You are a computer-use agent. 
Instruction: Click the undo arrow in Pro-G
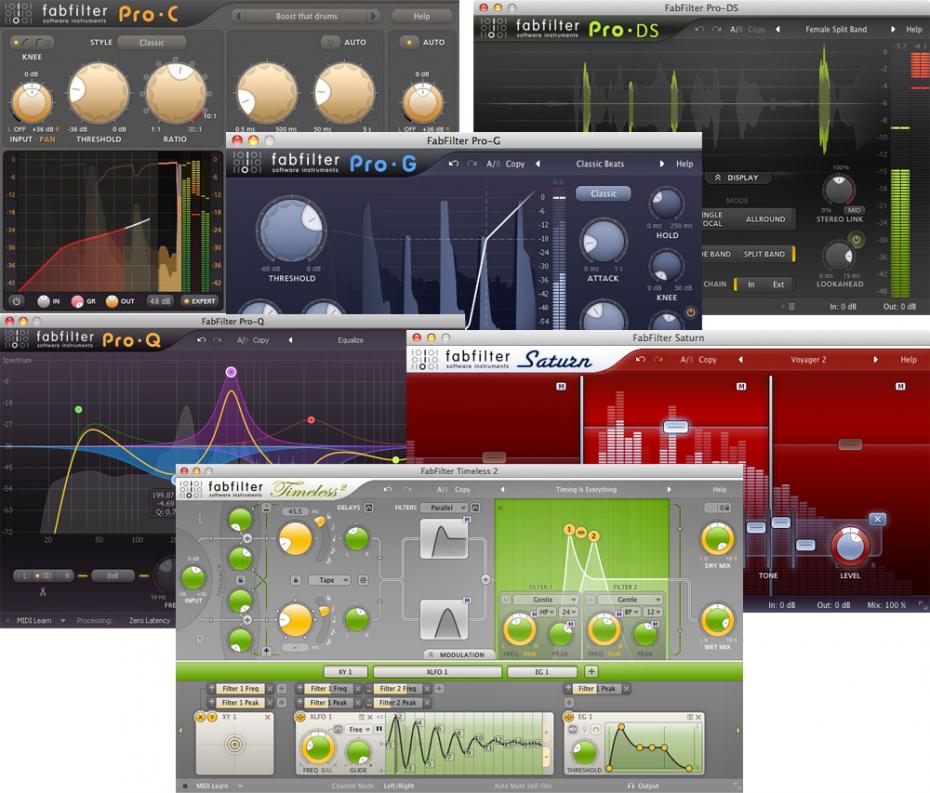coord(453,164)
